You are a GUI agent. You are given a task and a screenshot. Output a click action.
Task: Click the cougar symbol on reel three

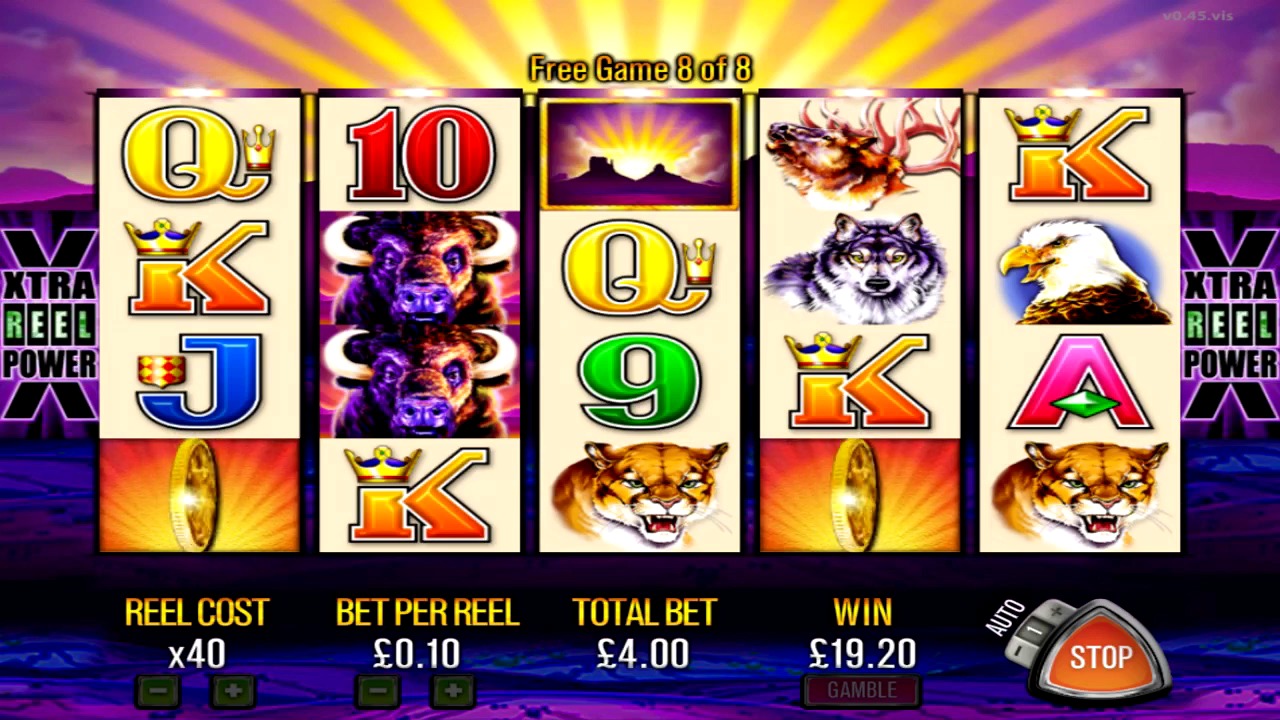[x=640, y=495]
